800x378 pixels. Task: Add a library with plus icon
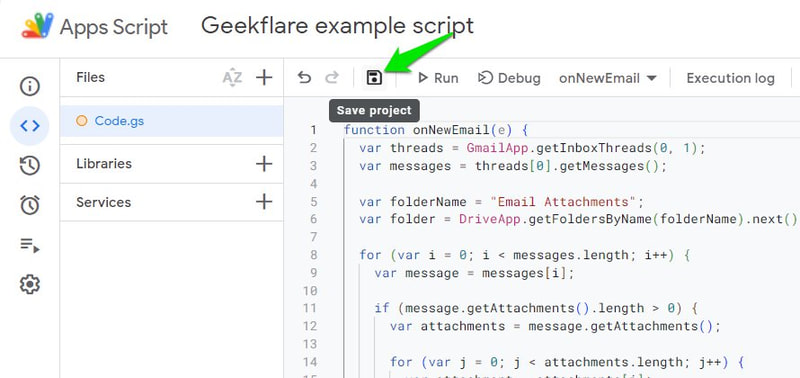point(264,164)
